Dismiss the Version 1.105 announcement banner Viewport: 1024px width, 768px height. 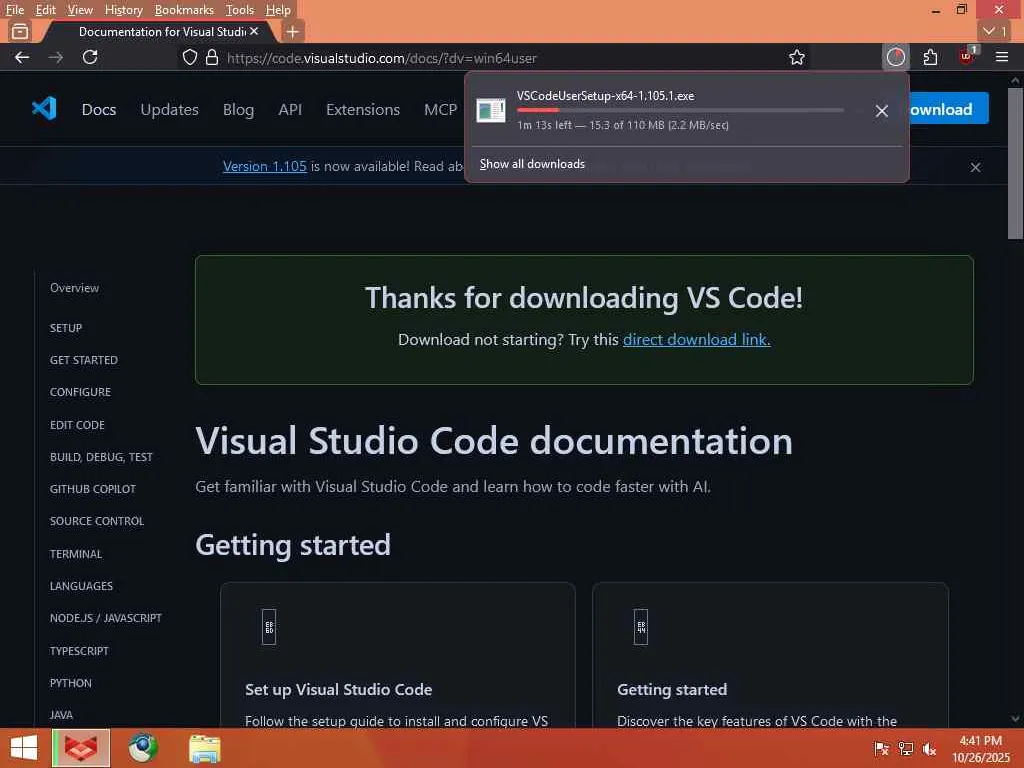(x=976, y=167)
